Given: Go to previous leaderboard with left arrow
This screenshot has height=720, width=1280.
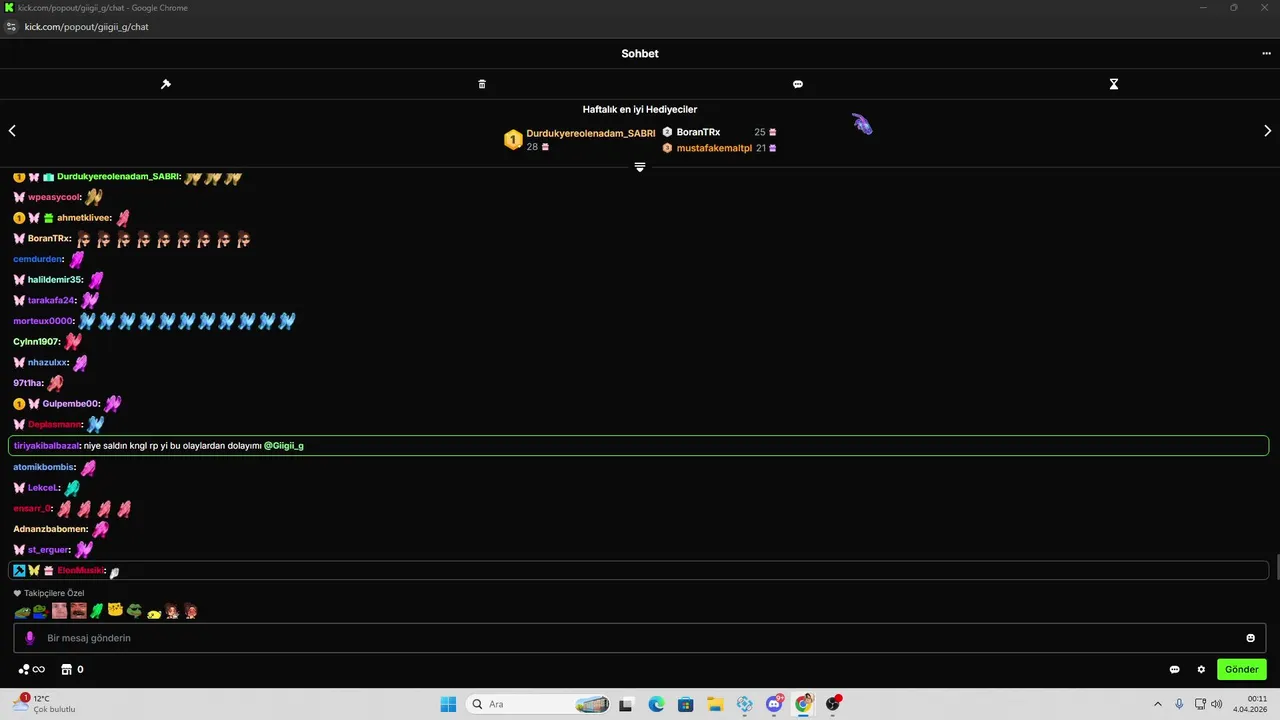Looking at the screenshot, I should (12, 130).
